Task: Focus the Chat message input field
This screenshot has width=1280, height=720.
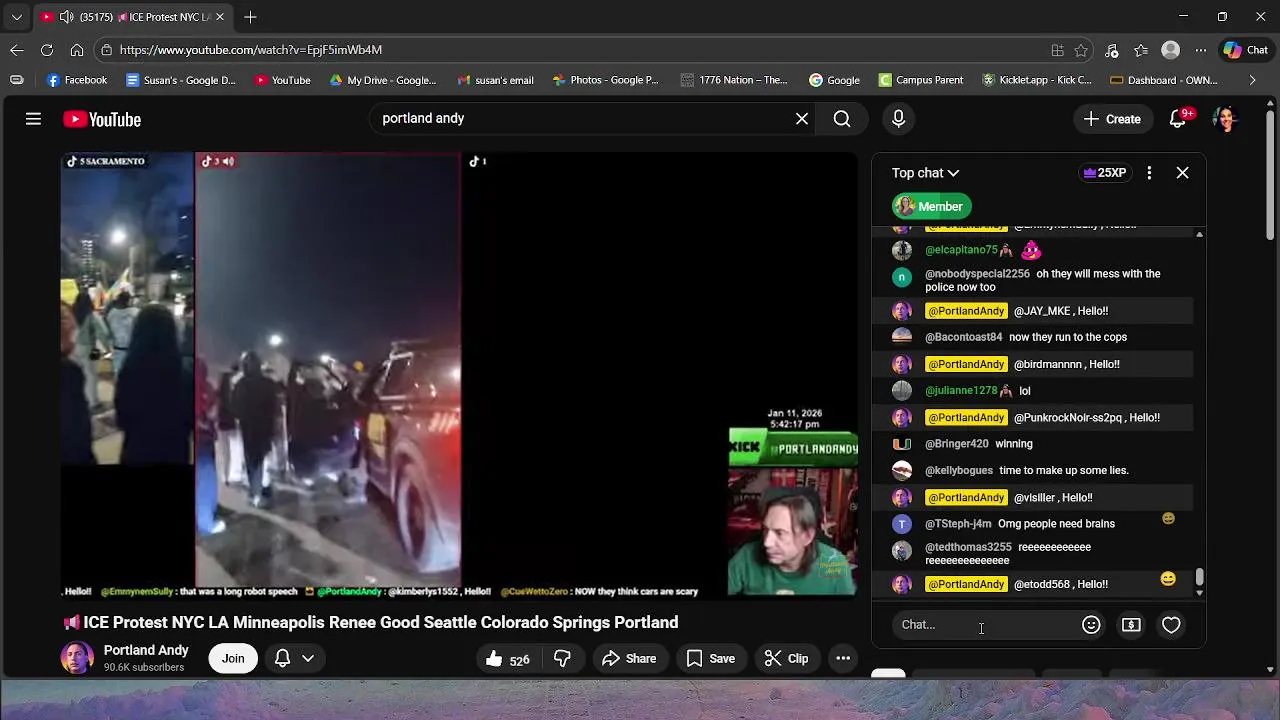Action: [985, 625]
